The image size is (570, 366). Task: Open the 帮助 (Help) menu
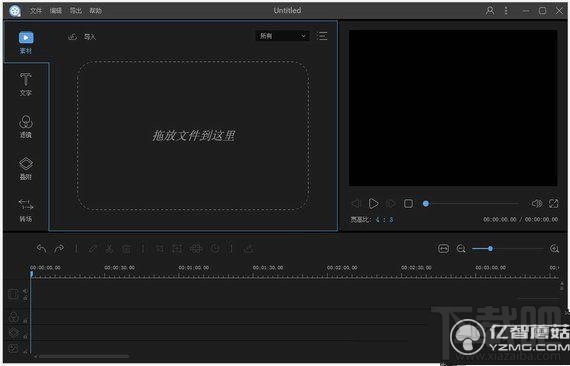click(x=96, y=11)
